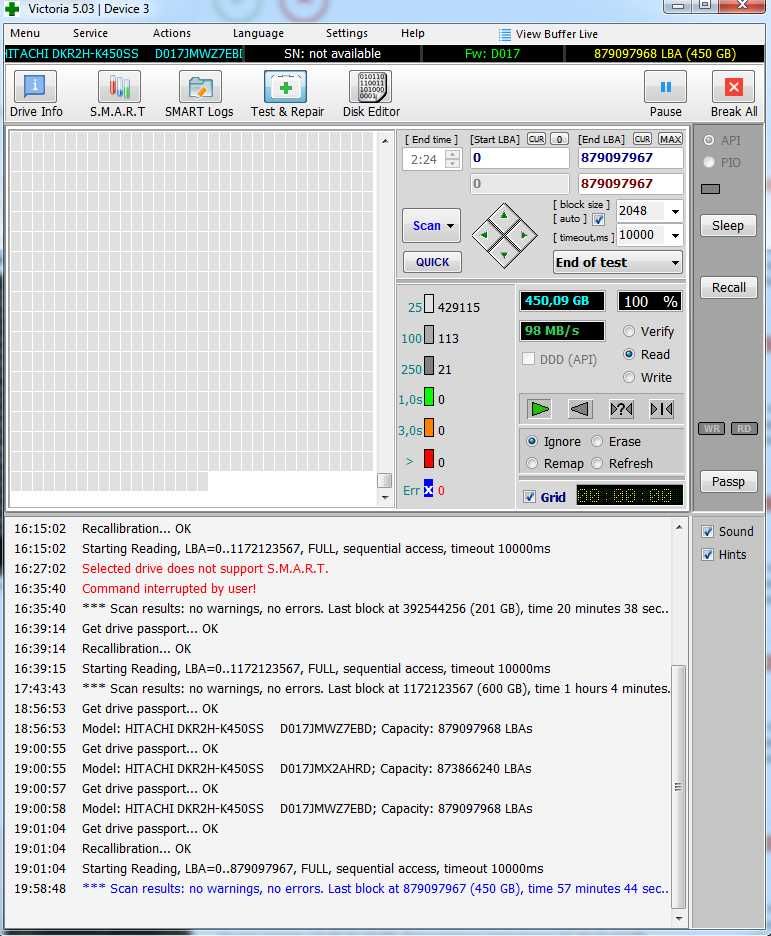Open the Drive Info panel
Viewport: 771px width, 936px height.
(35, 94)
